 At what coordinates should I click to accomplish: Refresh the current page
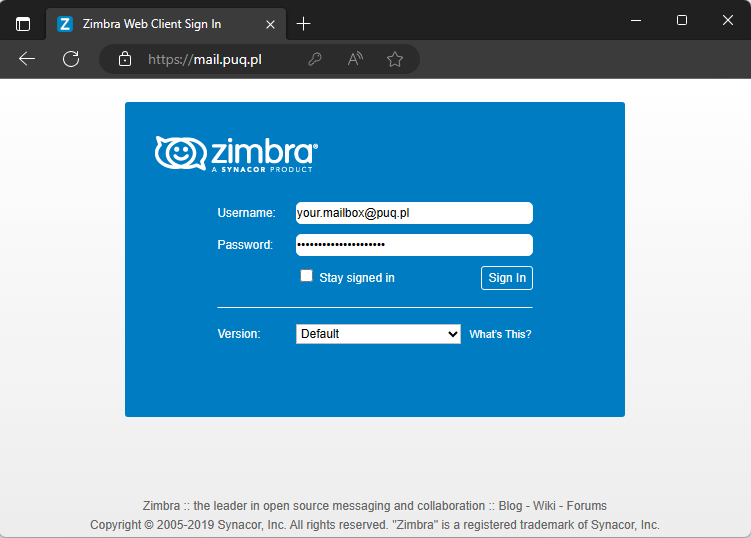tap(71, 59)
